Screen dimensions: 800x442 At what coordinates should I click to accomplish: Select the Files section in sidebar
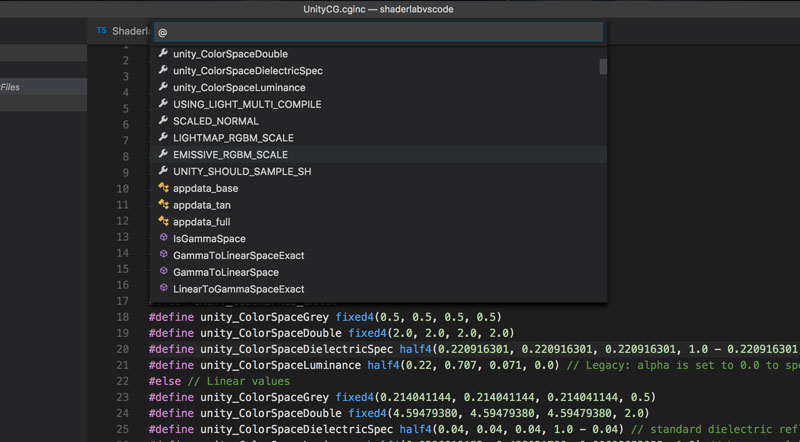point(43,87)
